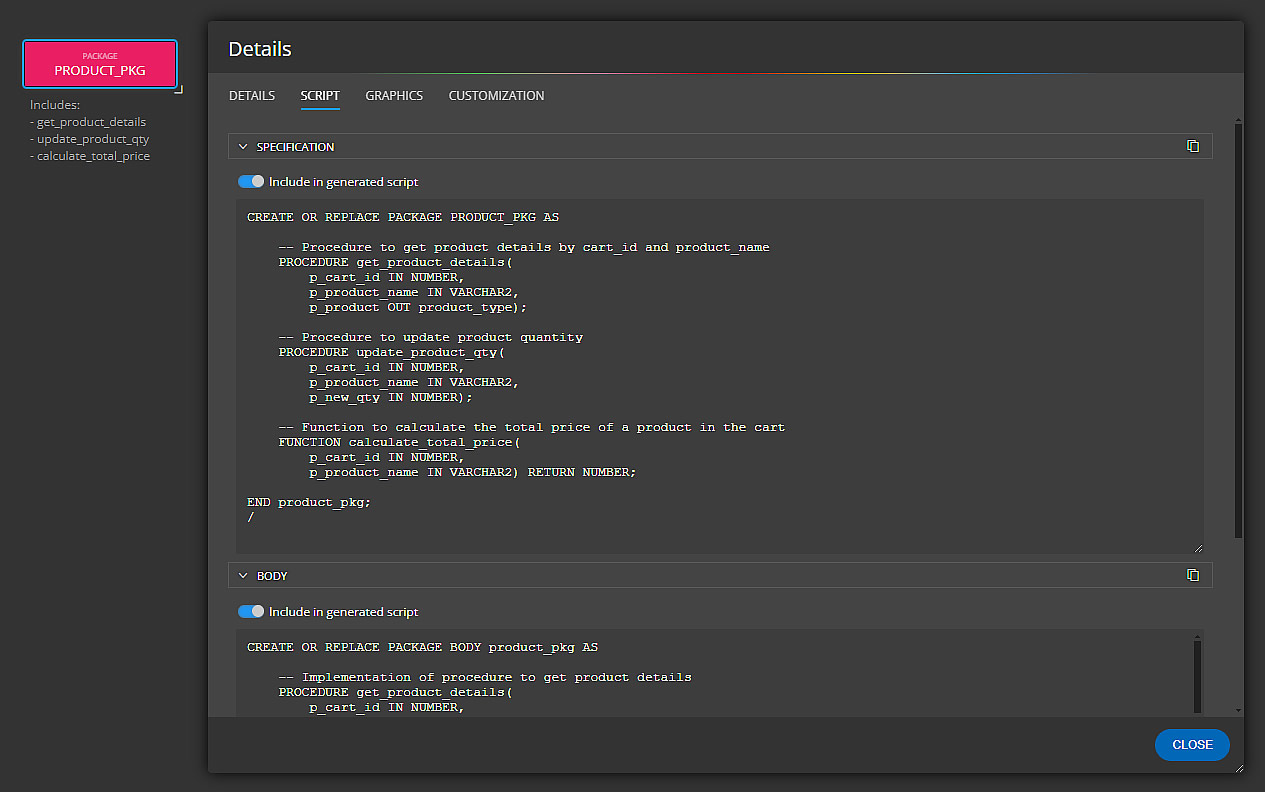Go to the CUSTOMIZATION tab
1265x792 pixels.
[x=496, y=95]
